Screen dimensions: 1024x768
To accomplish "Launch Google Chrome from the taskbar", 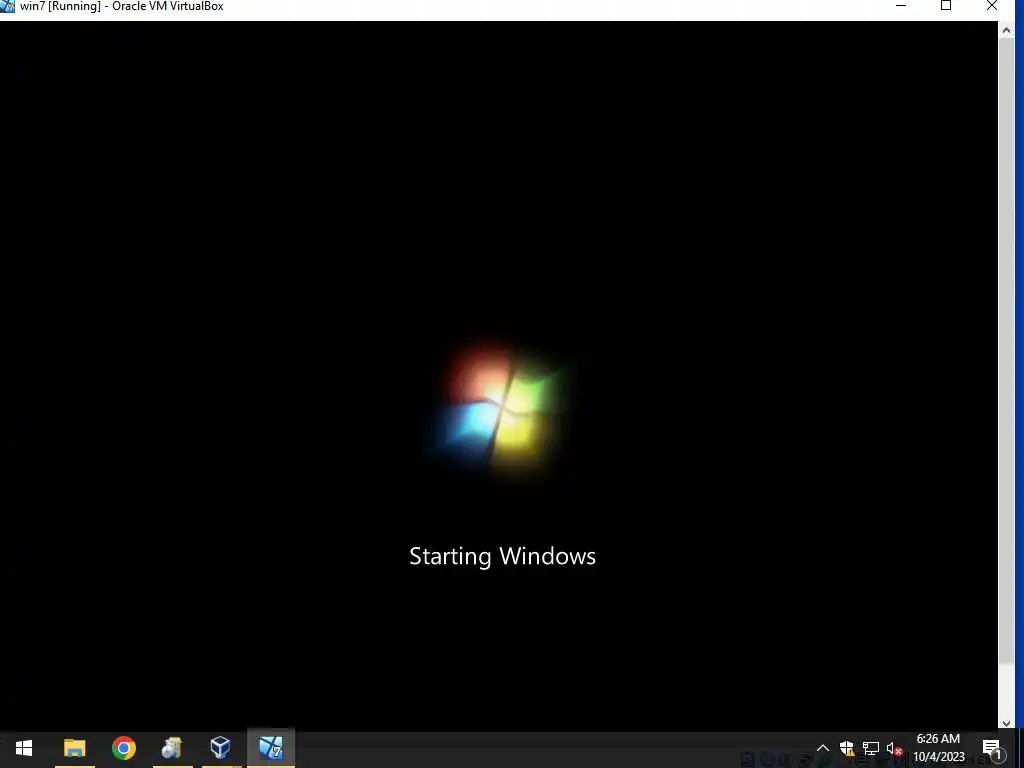I will pyautogui.click(x=124, y=748).
